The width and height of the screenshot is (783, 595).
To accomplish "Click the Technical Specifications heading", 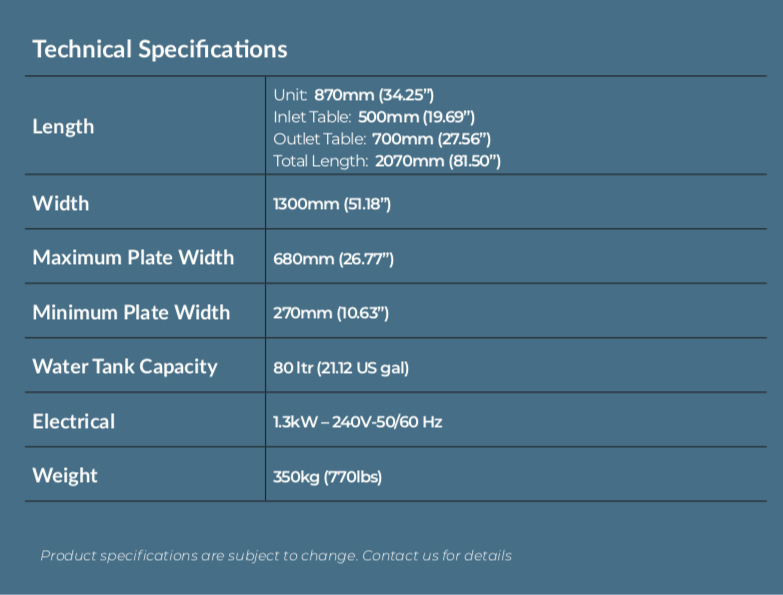I will (x=159, y=49).
